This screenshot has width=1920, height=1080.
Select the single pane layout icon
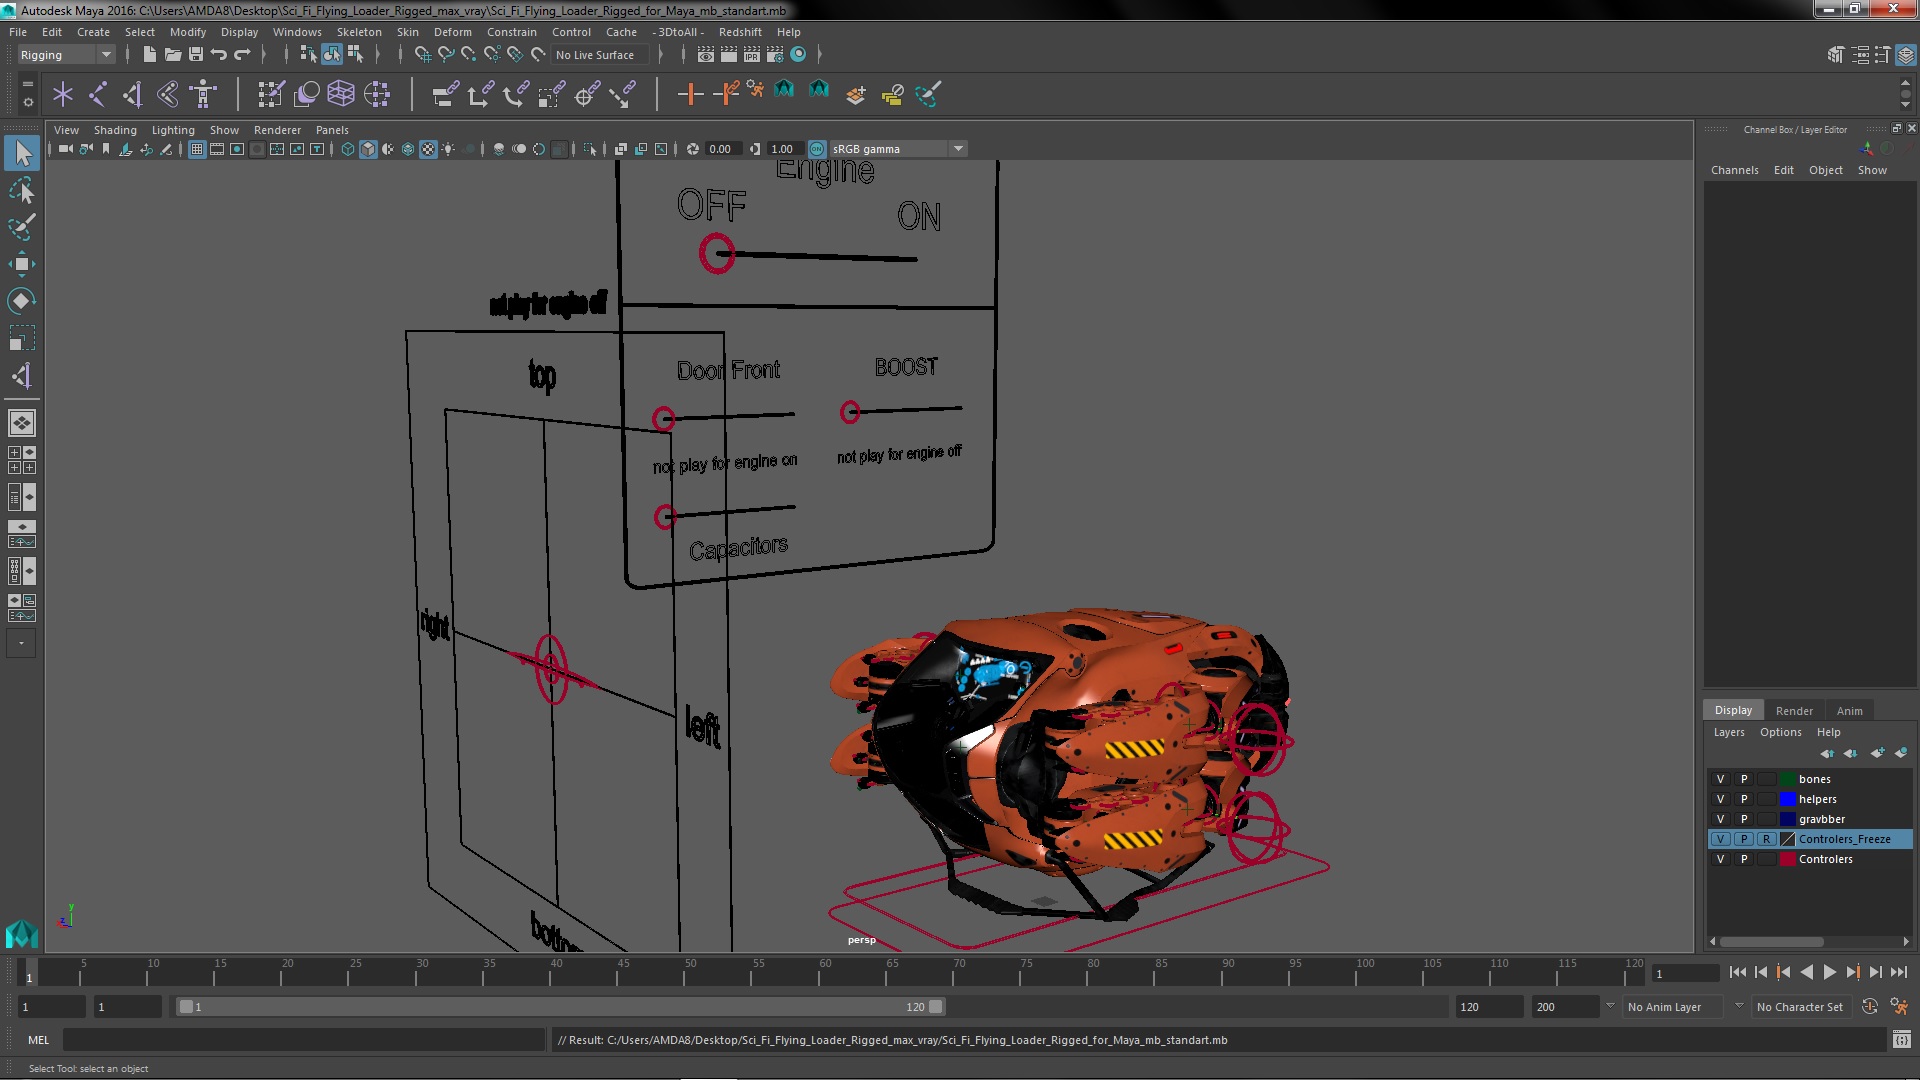tap(22, 423)
